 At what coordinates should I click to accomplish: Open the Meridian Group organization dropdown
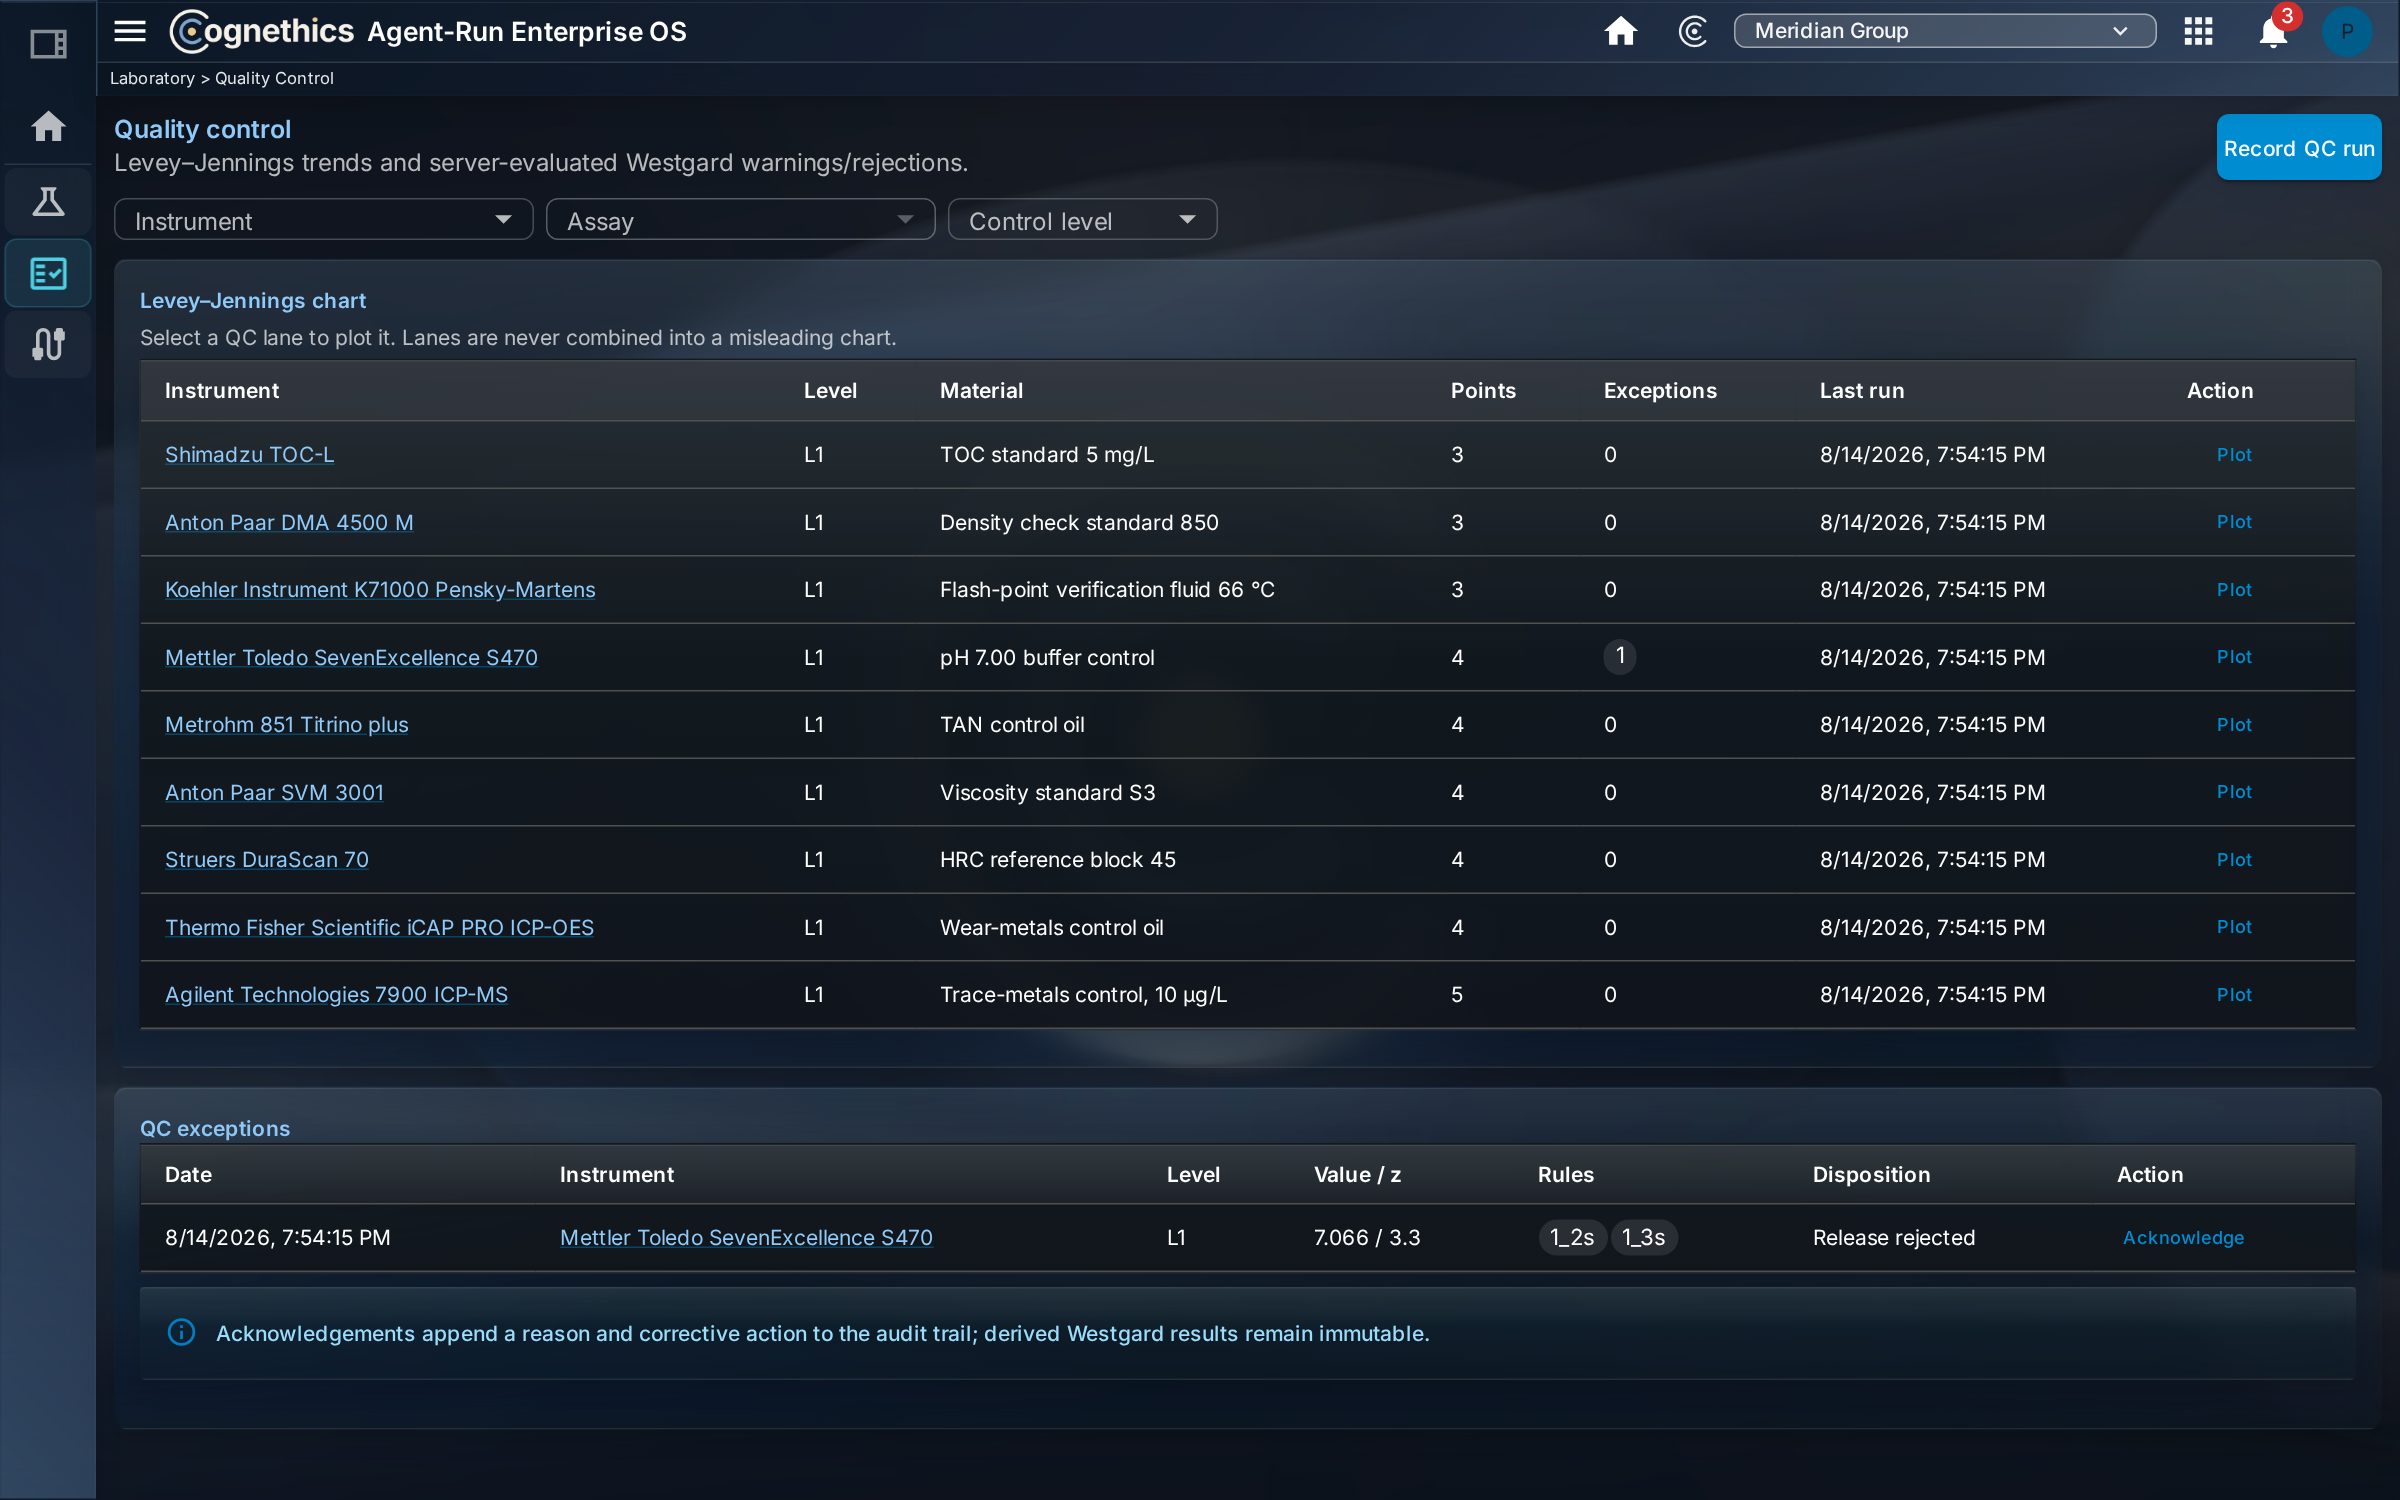1944,31
